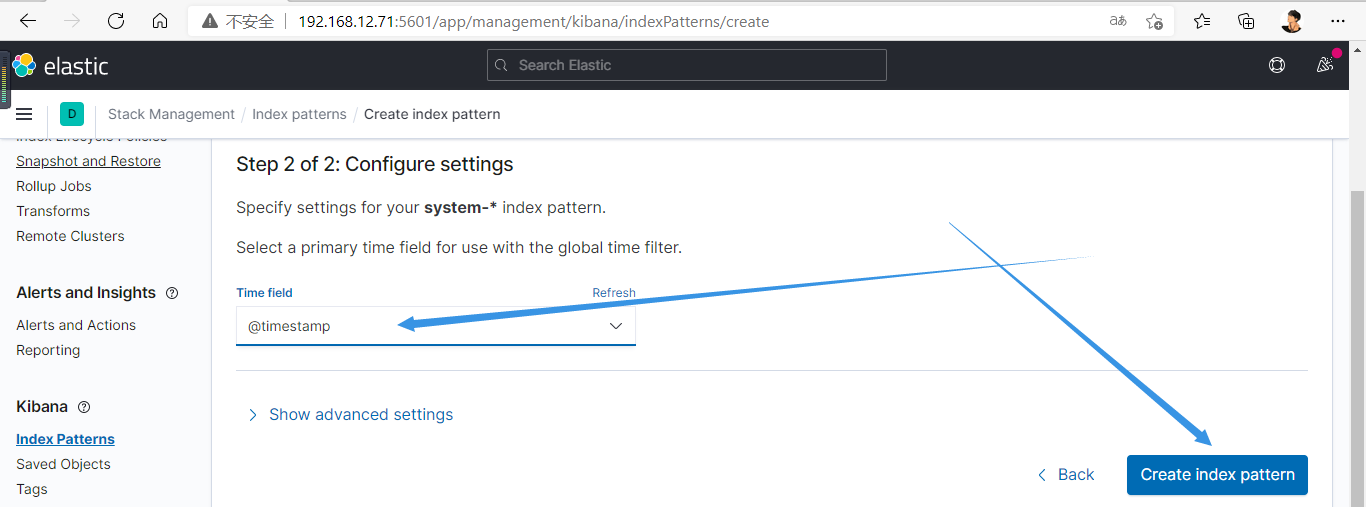The width and height of the screenshot is (1366, 507).
Task: Open Index Patterns in sidebar
Action: click(x=65, y=439)
